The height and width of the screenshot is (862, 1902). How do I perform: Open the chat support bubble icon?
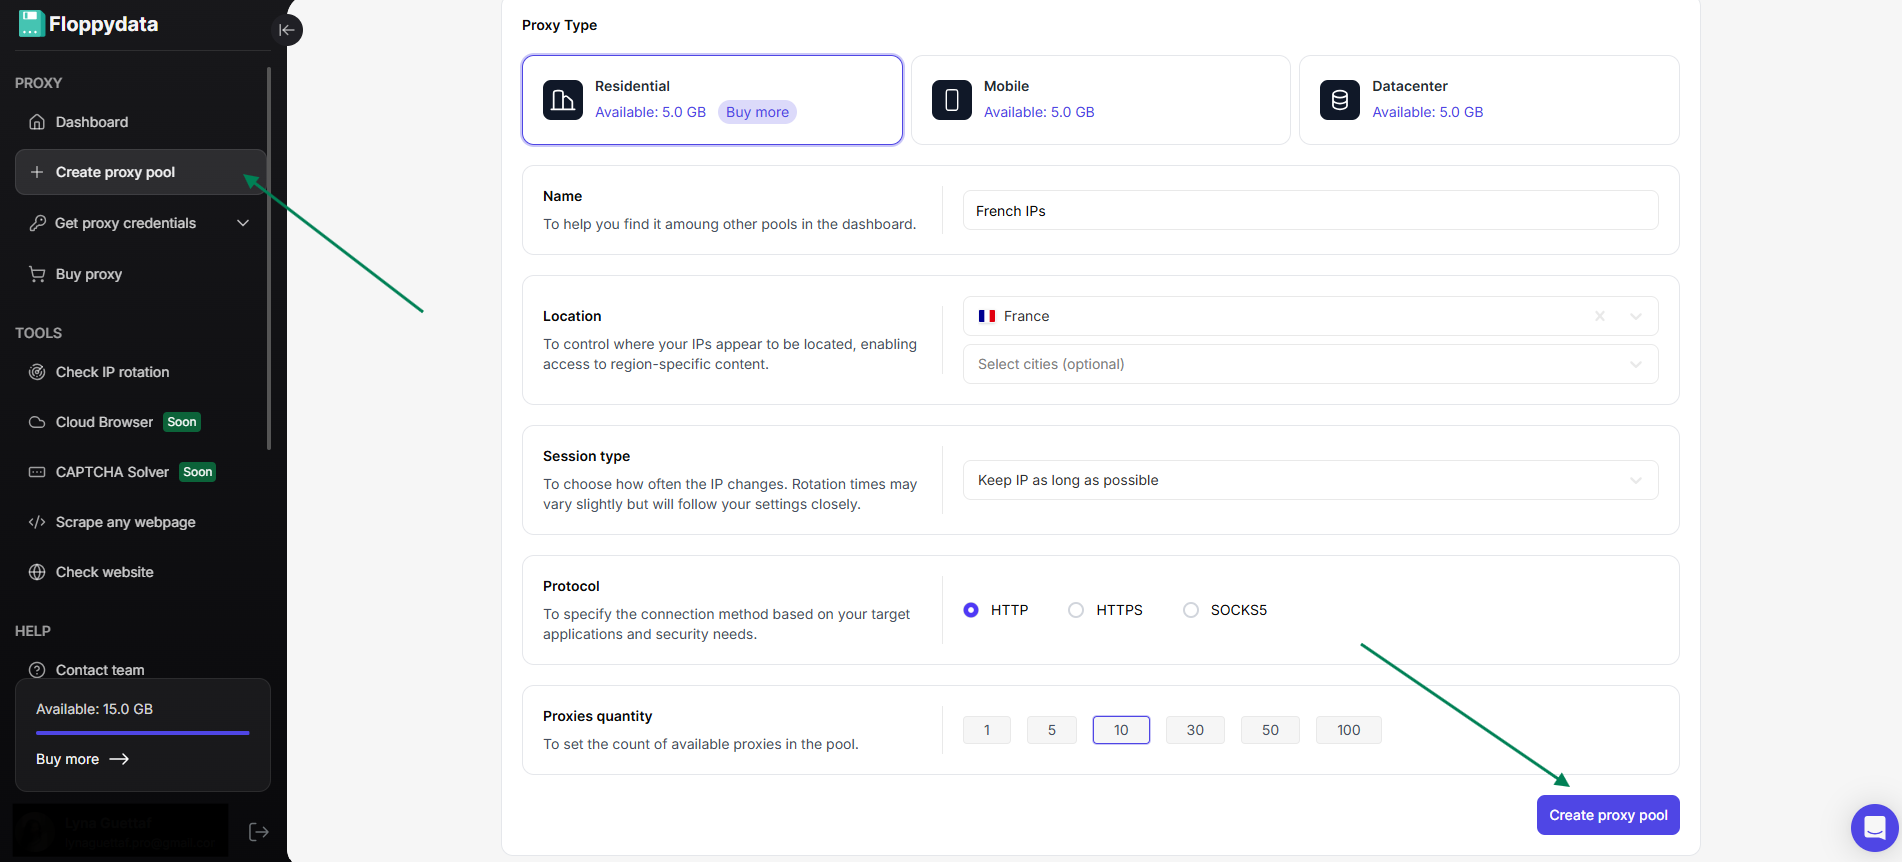tap(1874, 828)
